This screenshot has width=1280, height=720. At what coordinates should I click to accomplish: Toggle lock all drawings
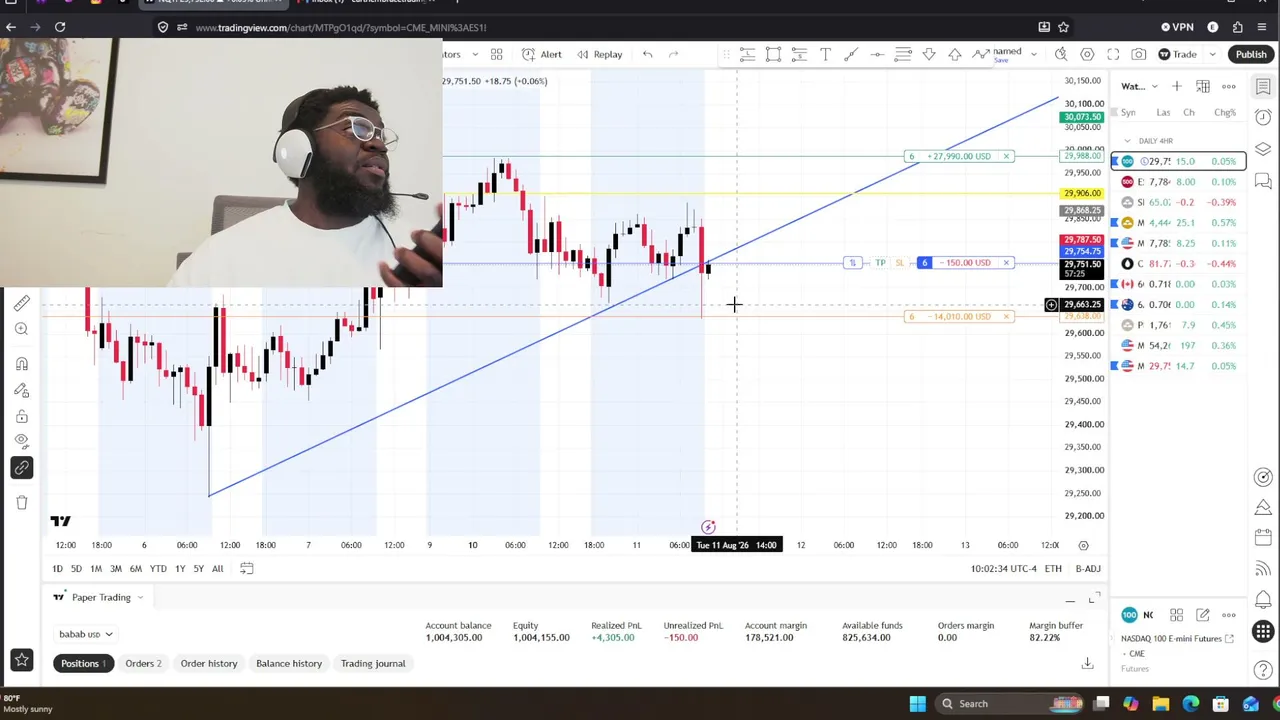(21, 416)
